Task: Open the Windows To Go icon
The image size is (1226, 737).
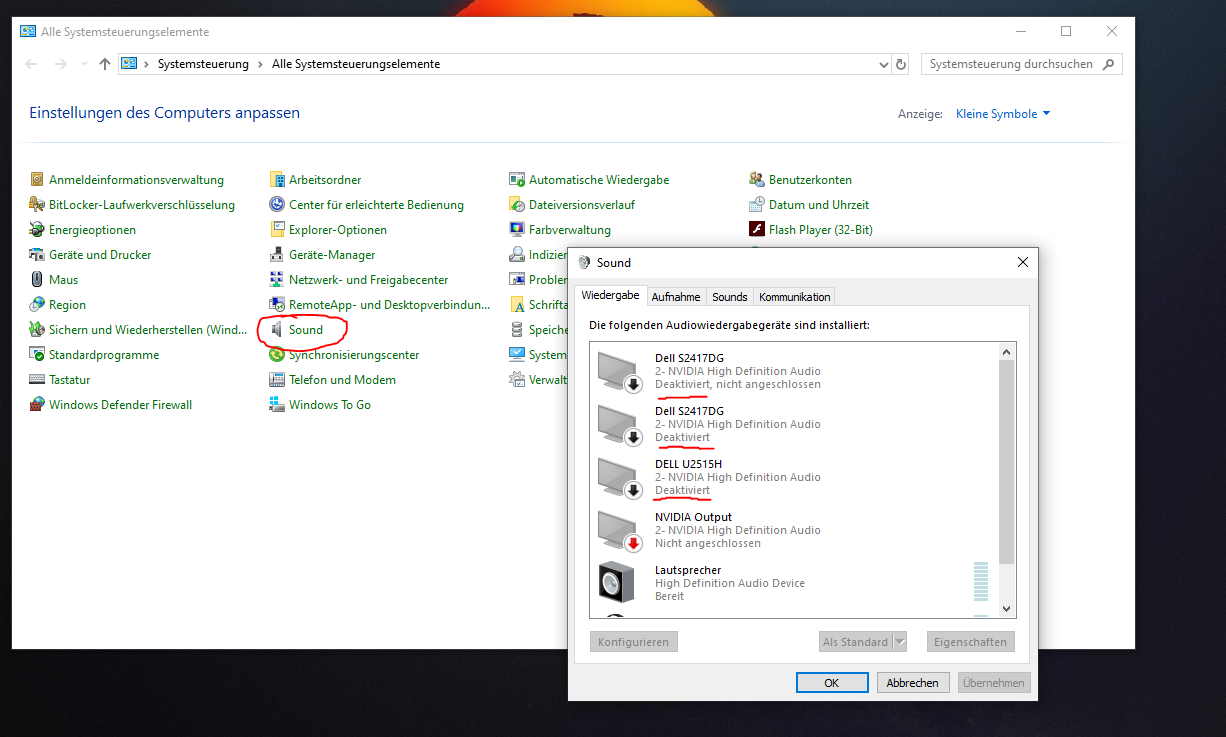Action: (x=278, y=405)
